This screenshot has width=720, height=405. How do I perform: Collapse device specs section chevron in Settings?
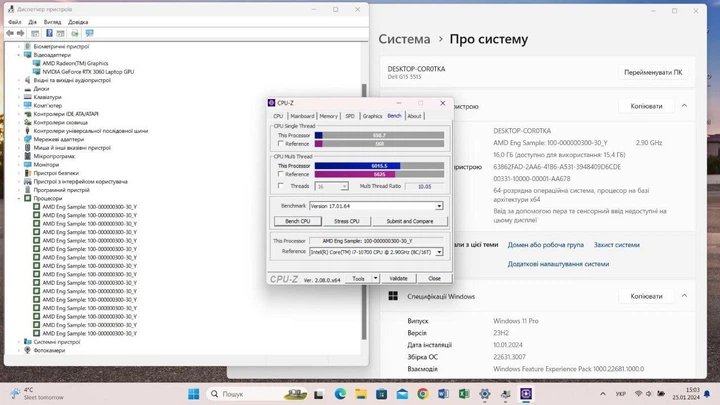tap(684, 106)
